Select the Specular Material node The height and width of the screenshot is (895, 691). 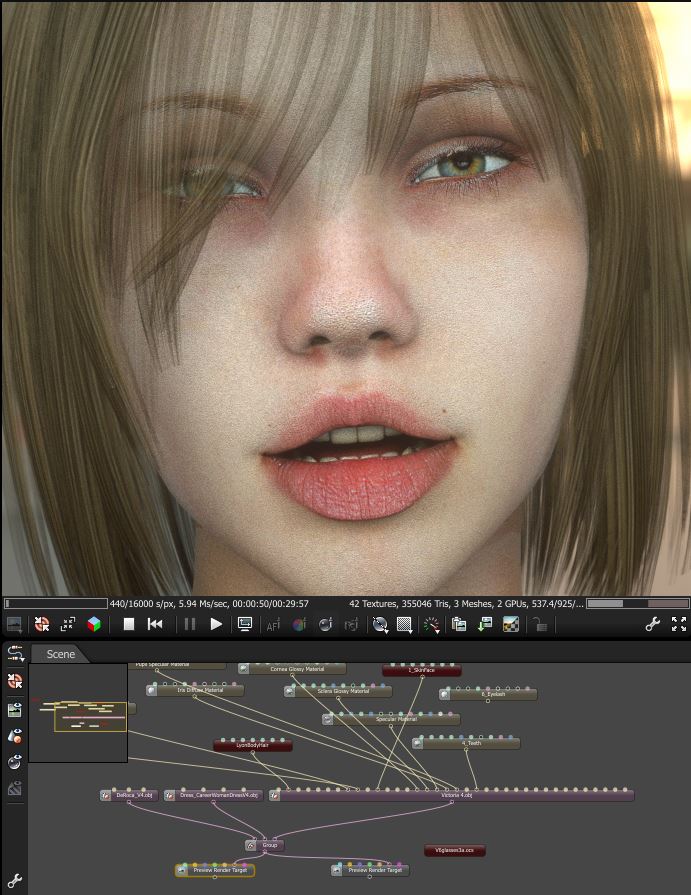pyautogui.click(x=391, y=719)
